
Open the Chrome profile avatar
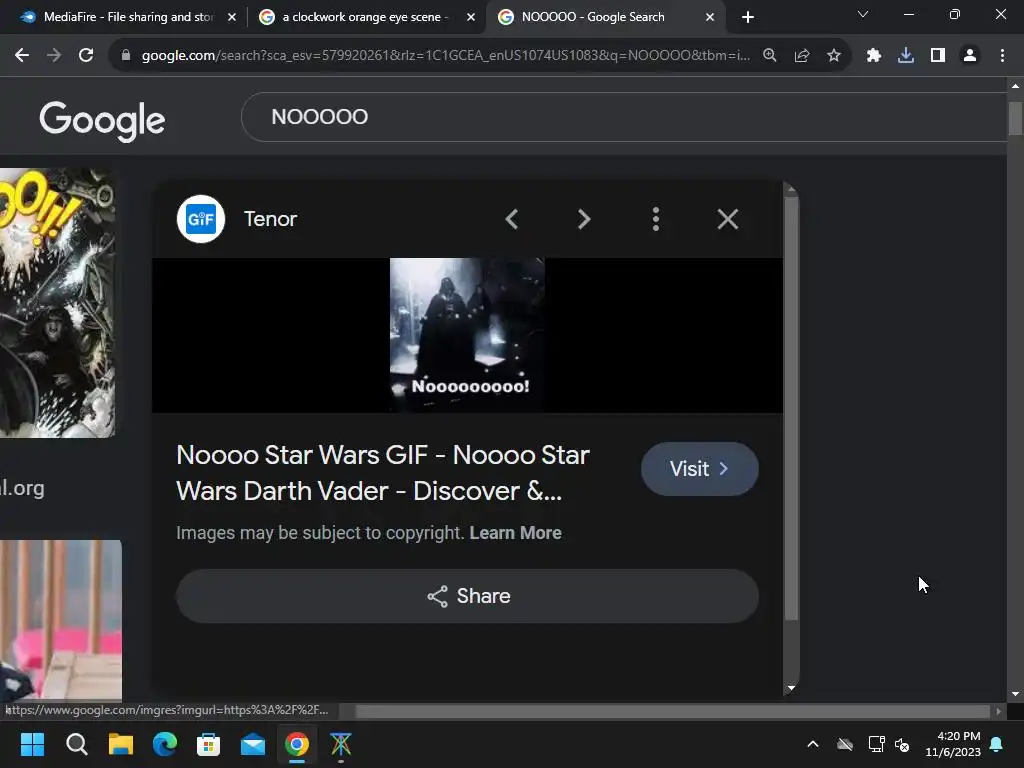(x=970, y=56)
